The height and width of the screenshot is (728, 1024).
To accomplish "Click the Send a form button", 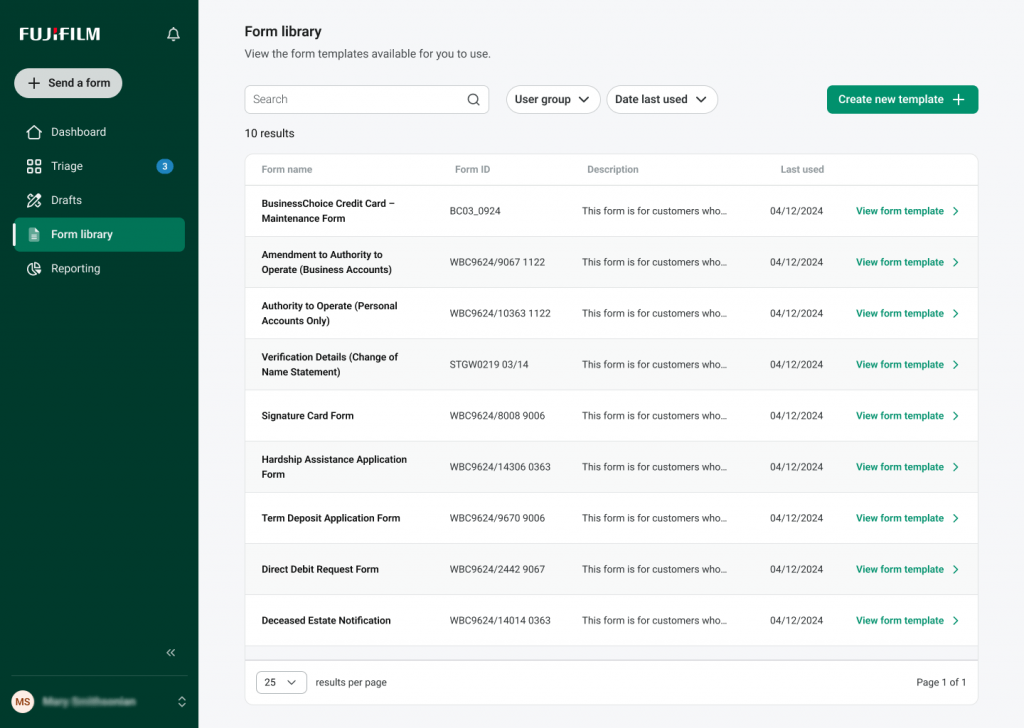I will pos(67,83).
